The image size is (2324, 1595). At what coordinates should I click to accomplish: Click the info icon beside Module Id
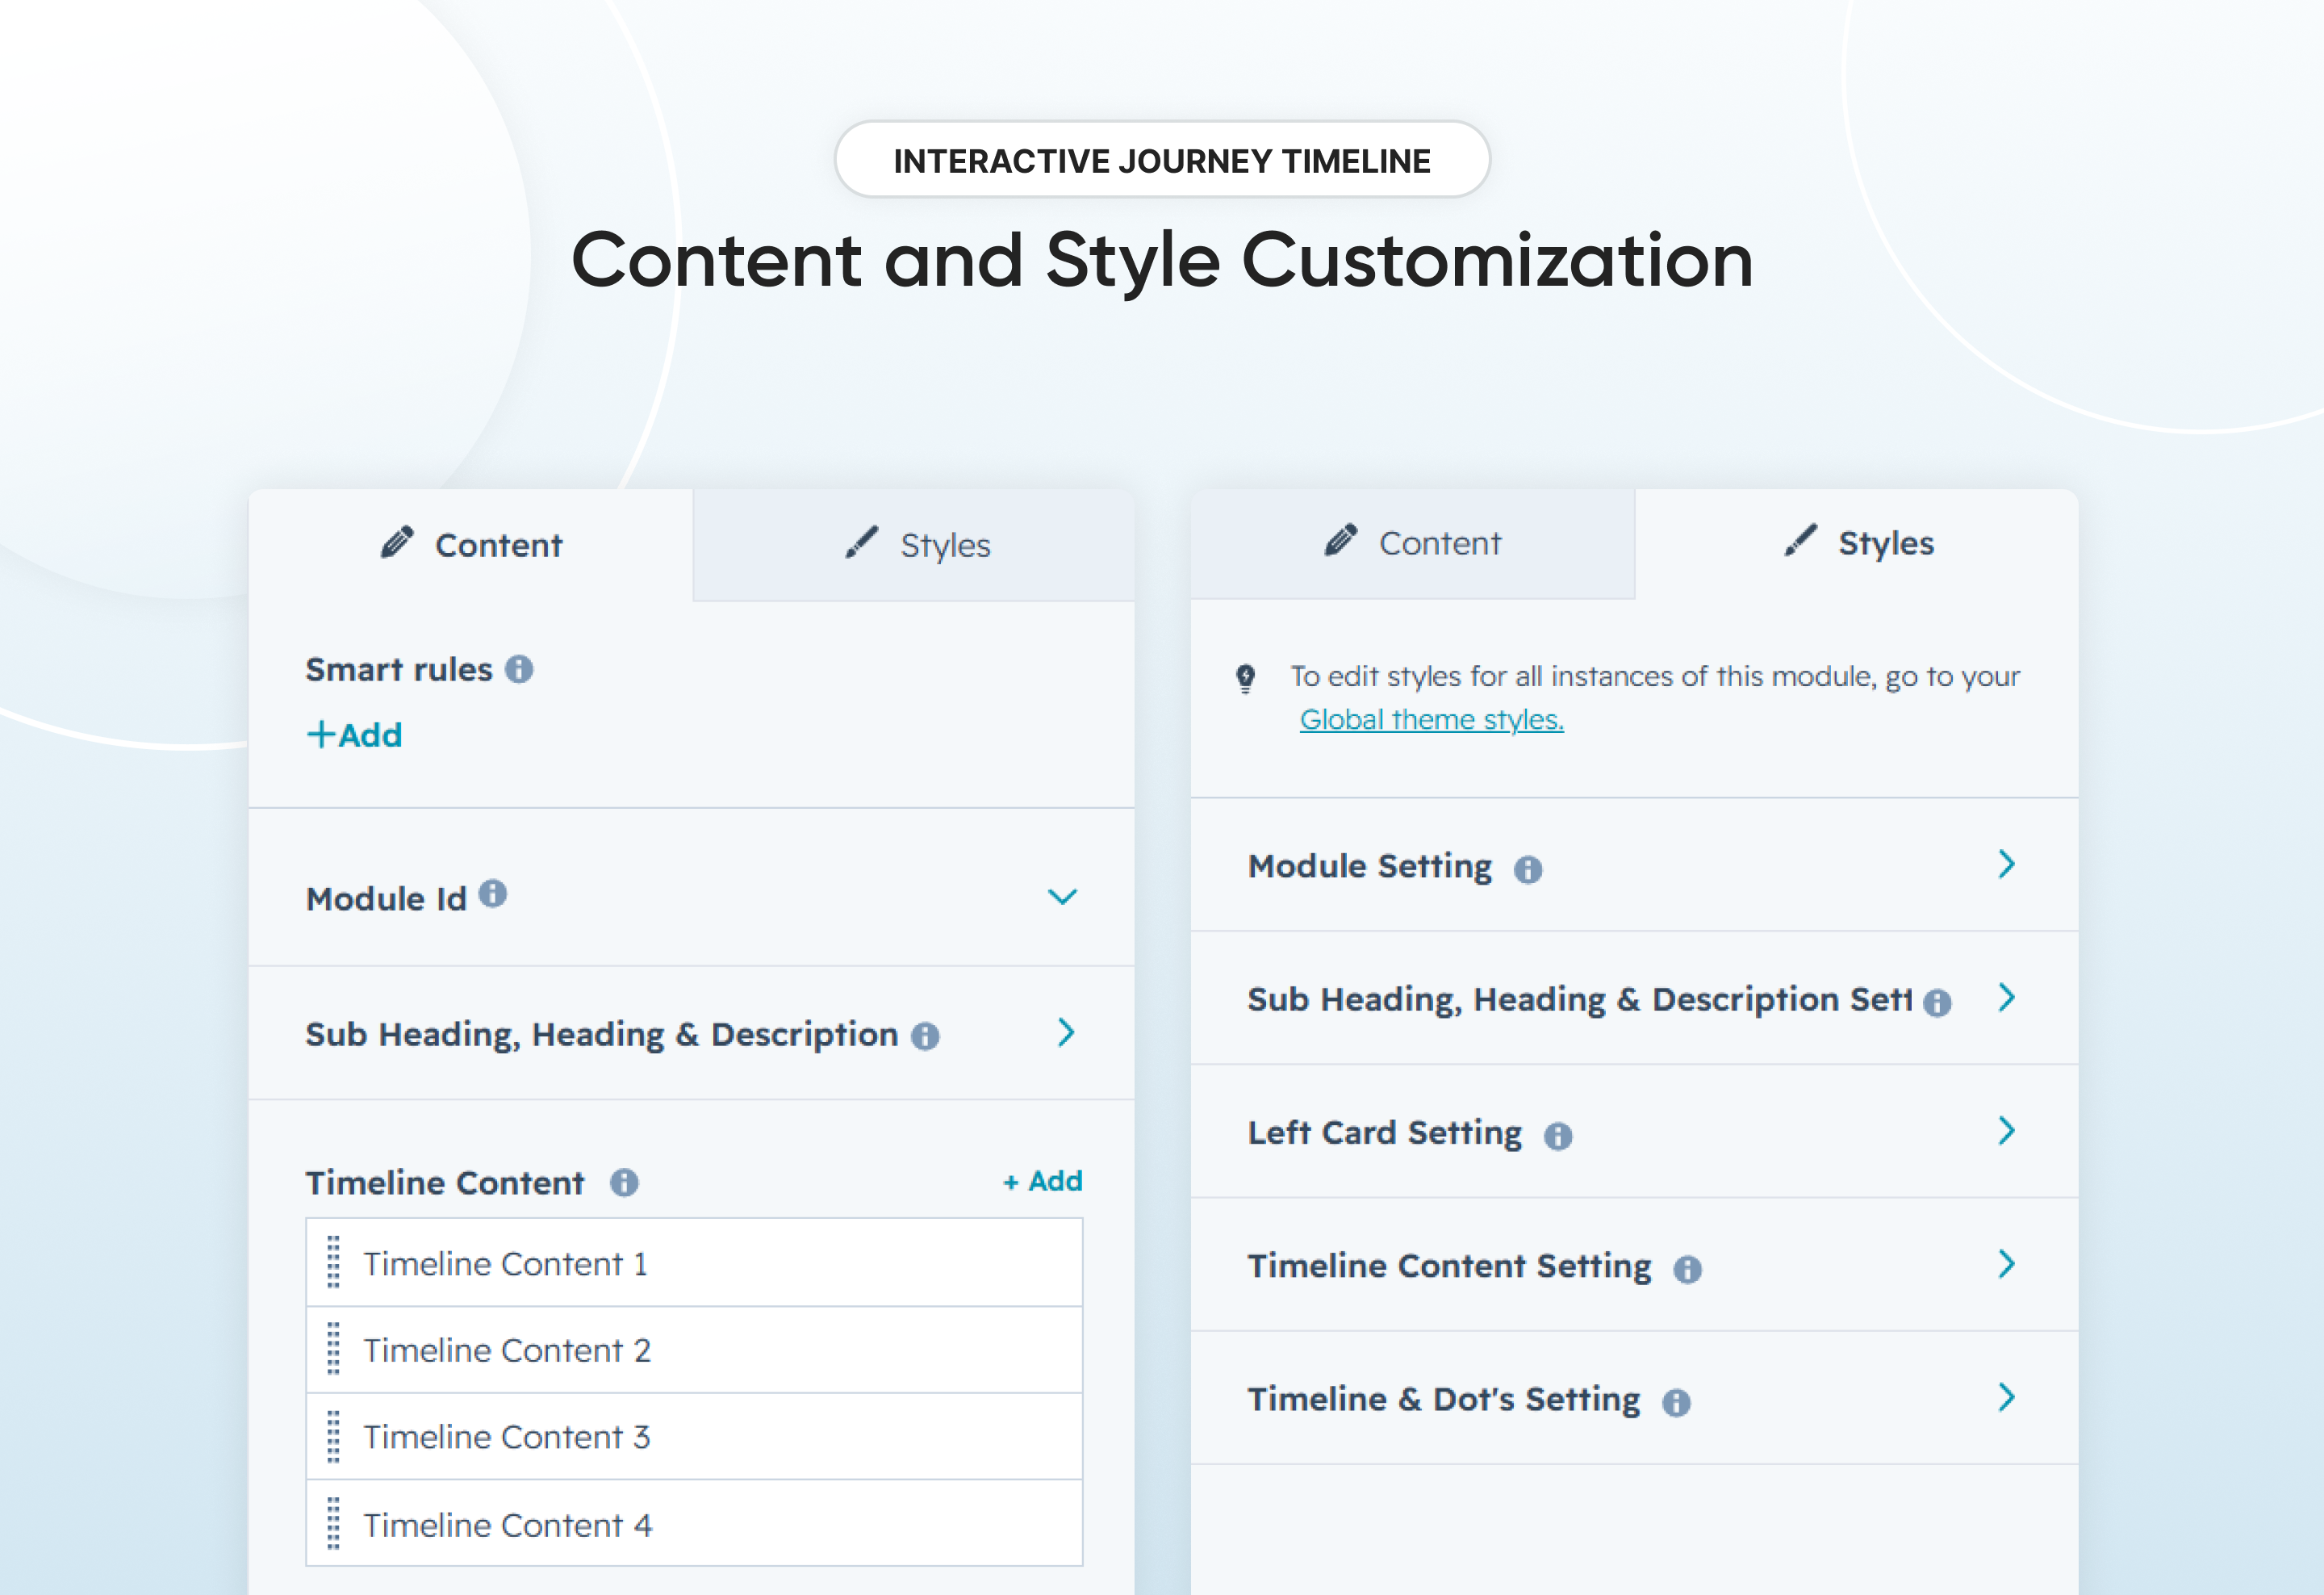493,893
